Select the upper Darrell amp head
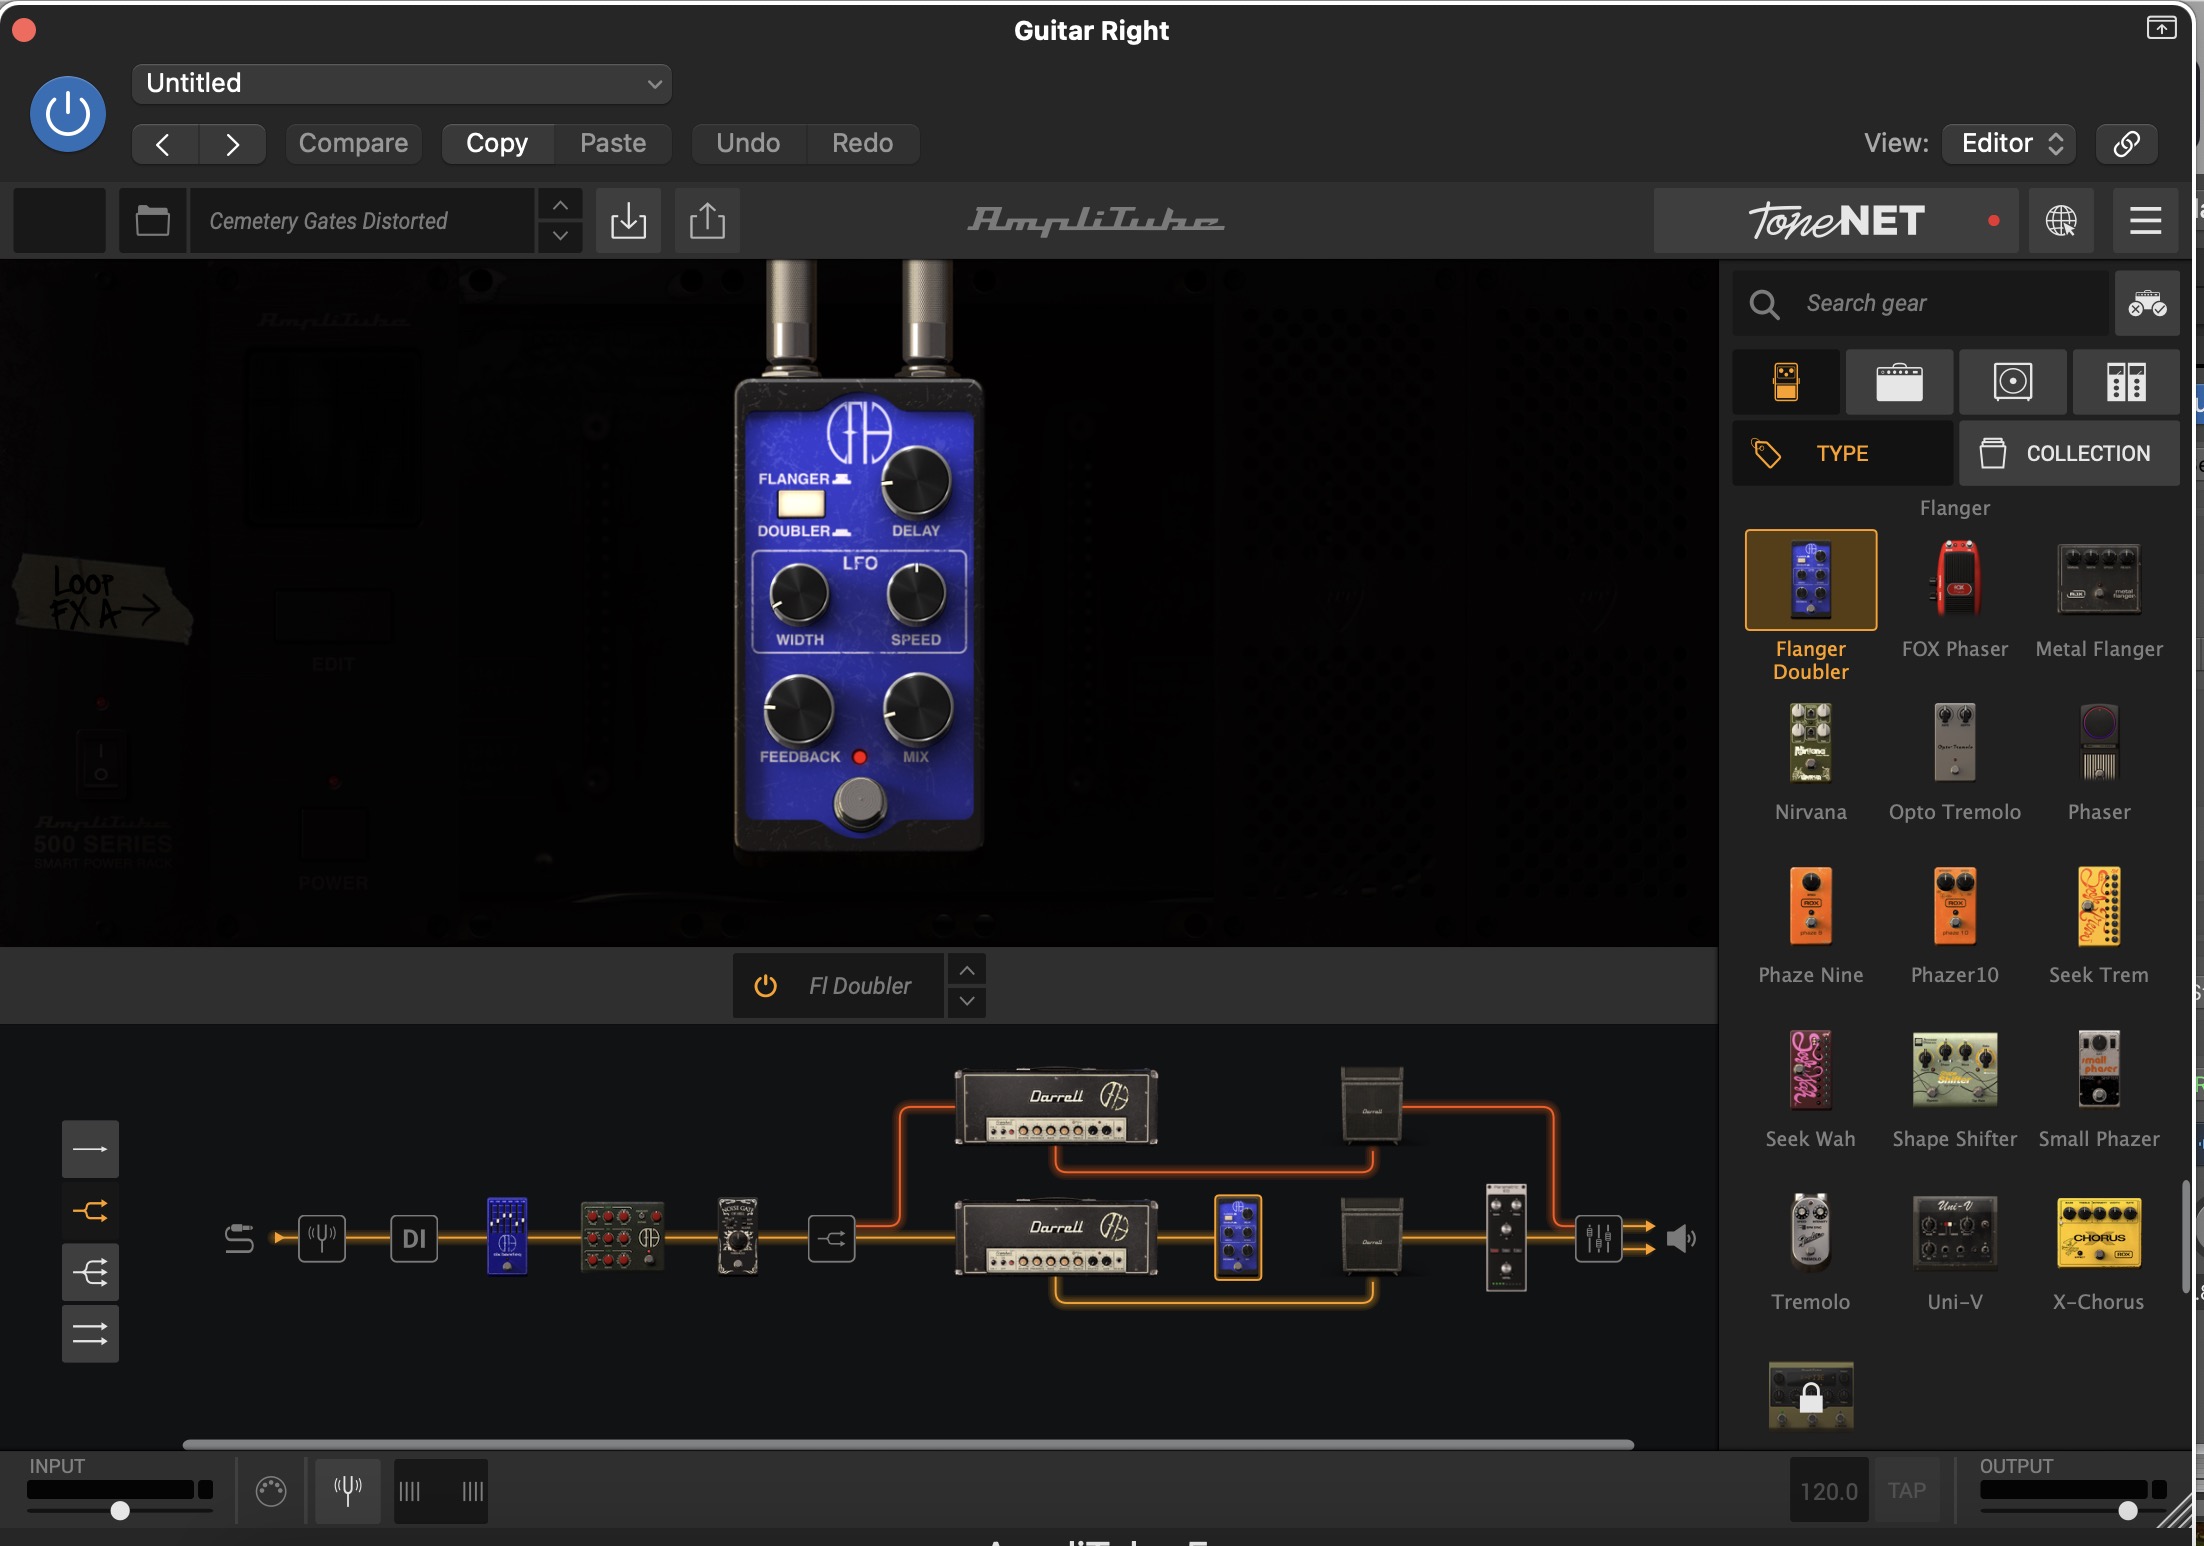 [1056, 1106]
